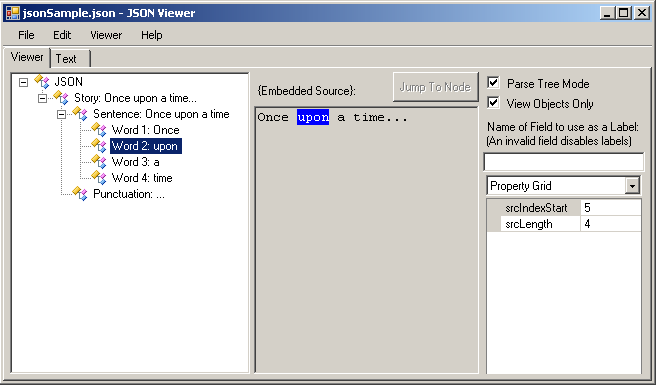656x385 pixels.
Task: Open the Help menu
Action: tap(151, 35)
